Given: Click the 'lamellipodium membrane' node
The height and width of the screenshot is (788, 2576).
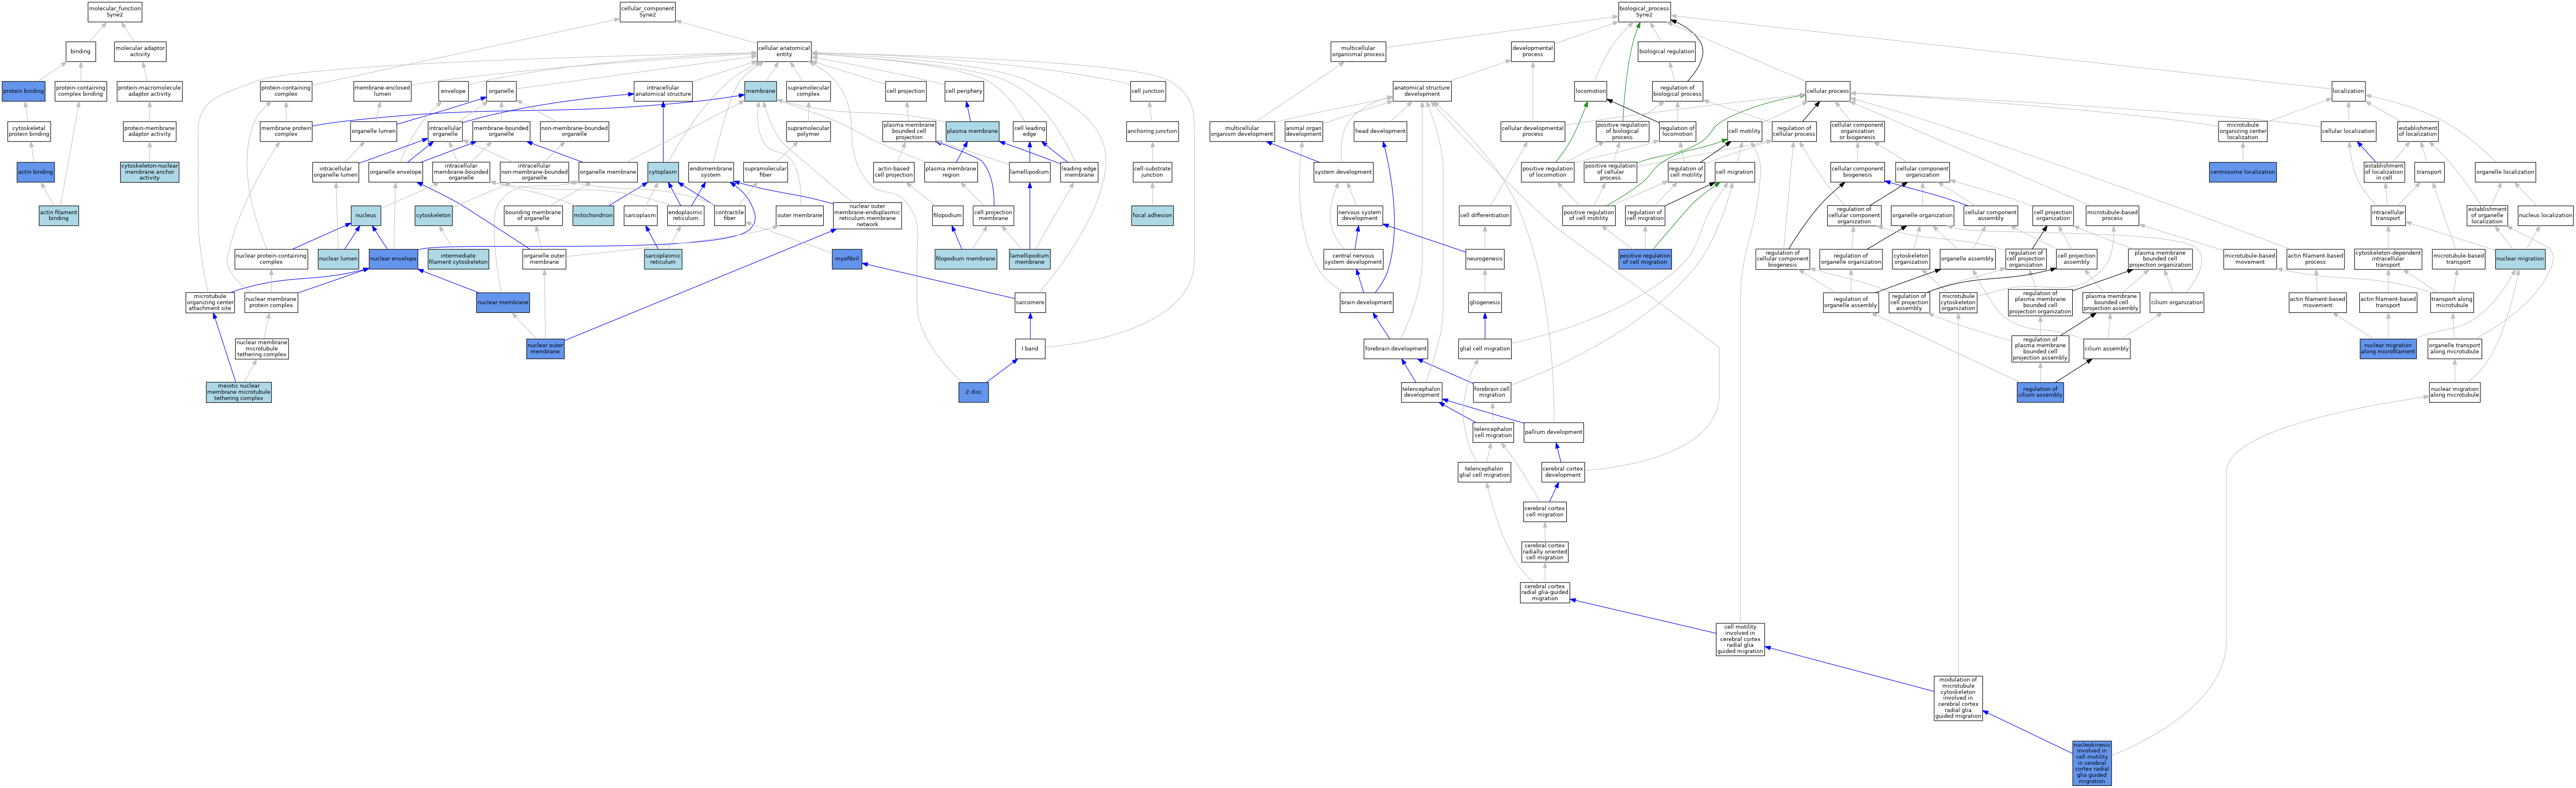Looking at the screenshot, I should (x=1030, y=259).
